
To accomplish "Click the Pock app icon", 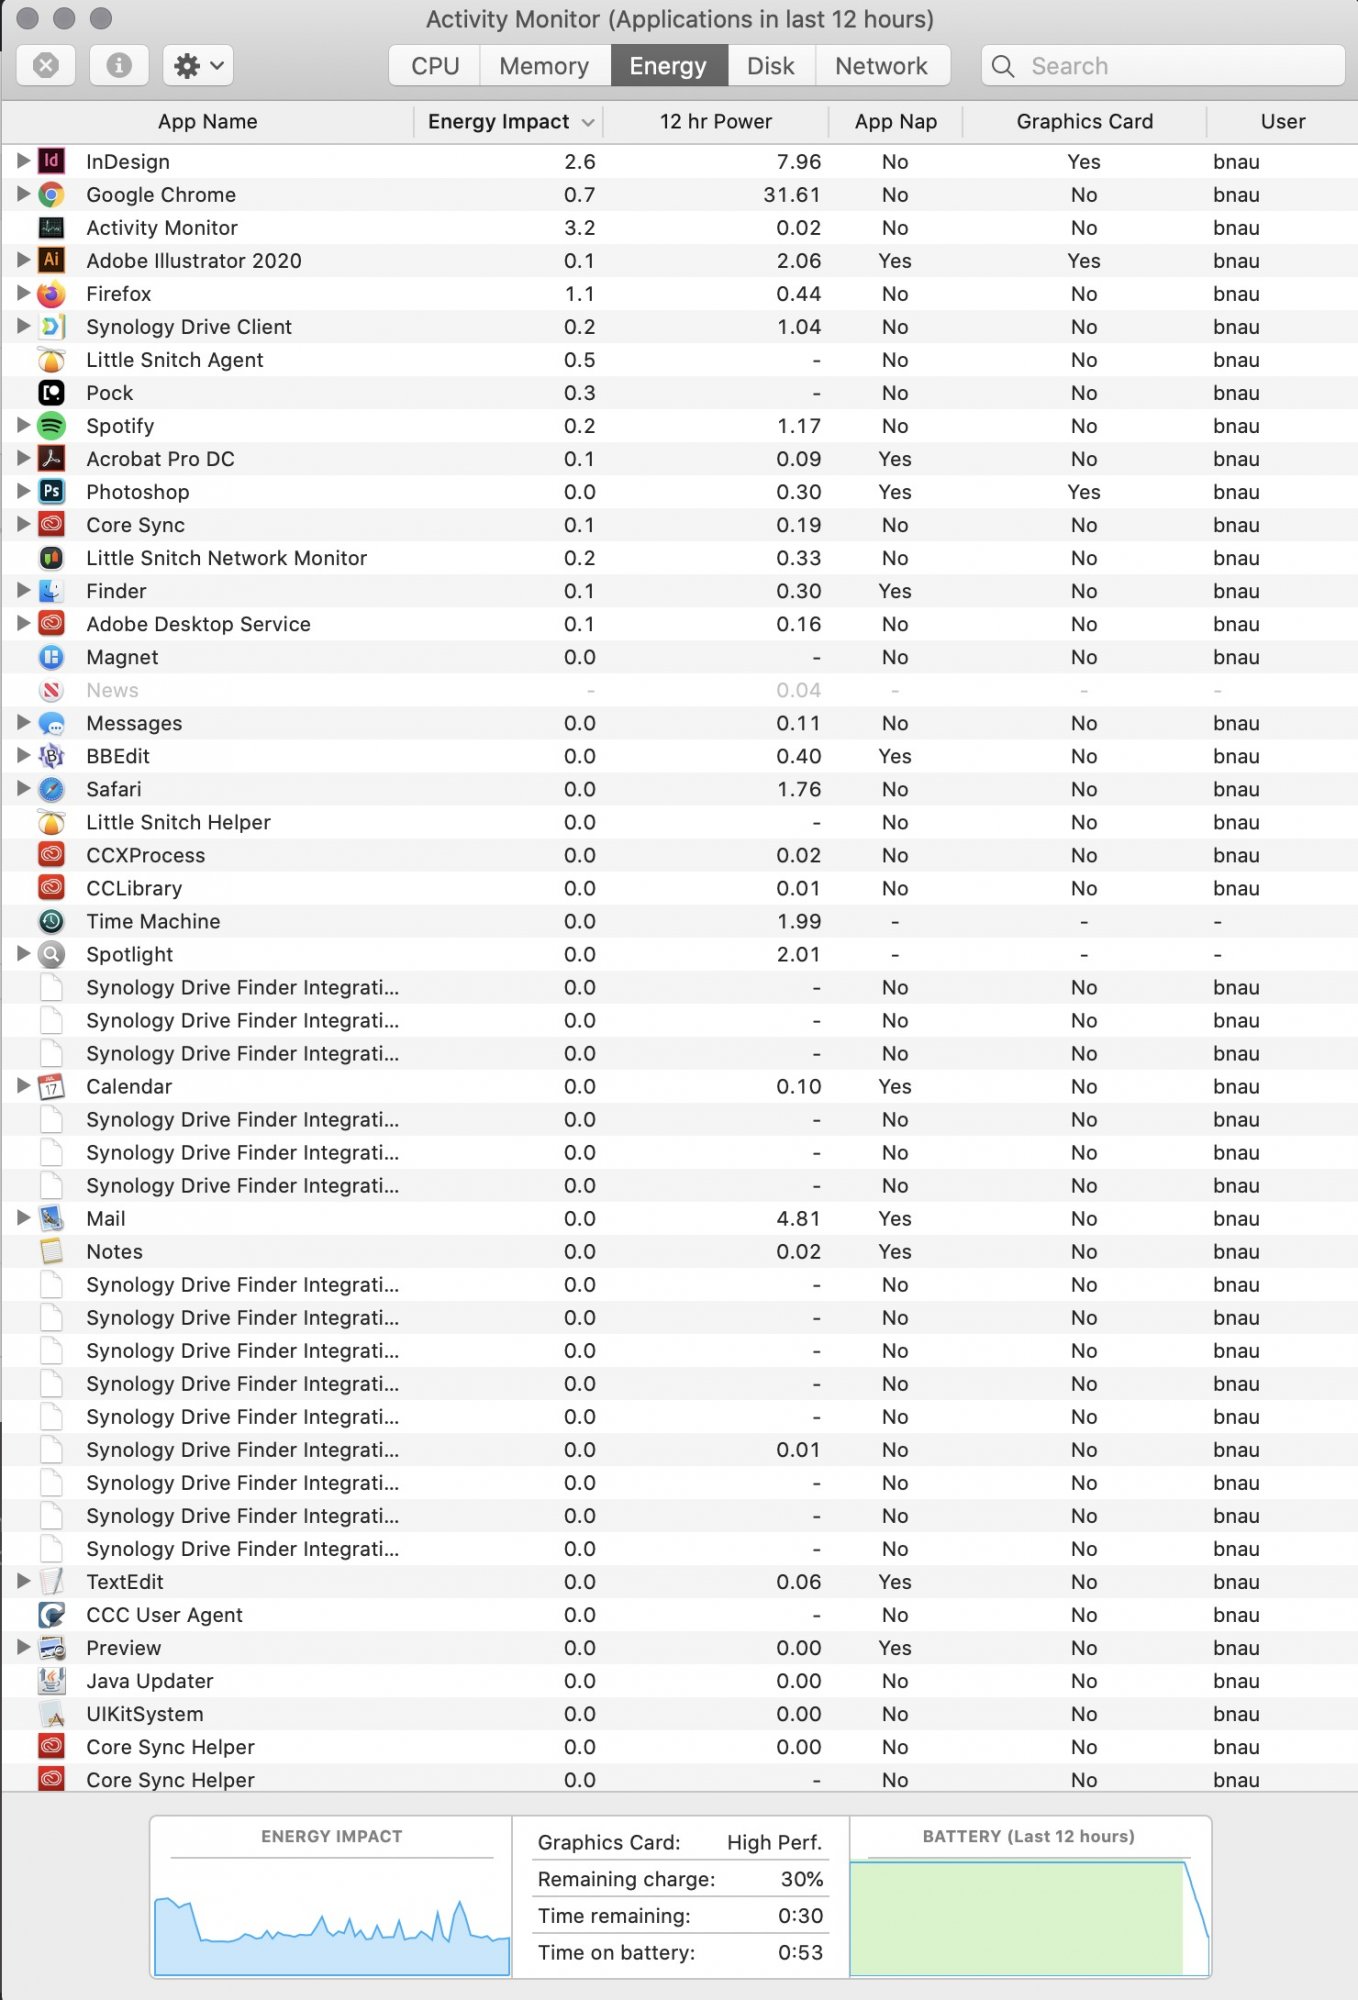I will pyautogui.click(x=51, y=392).
